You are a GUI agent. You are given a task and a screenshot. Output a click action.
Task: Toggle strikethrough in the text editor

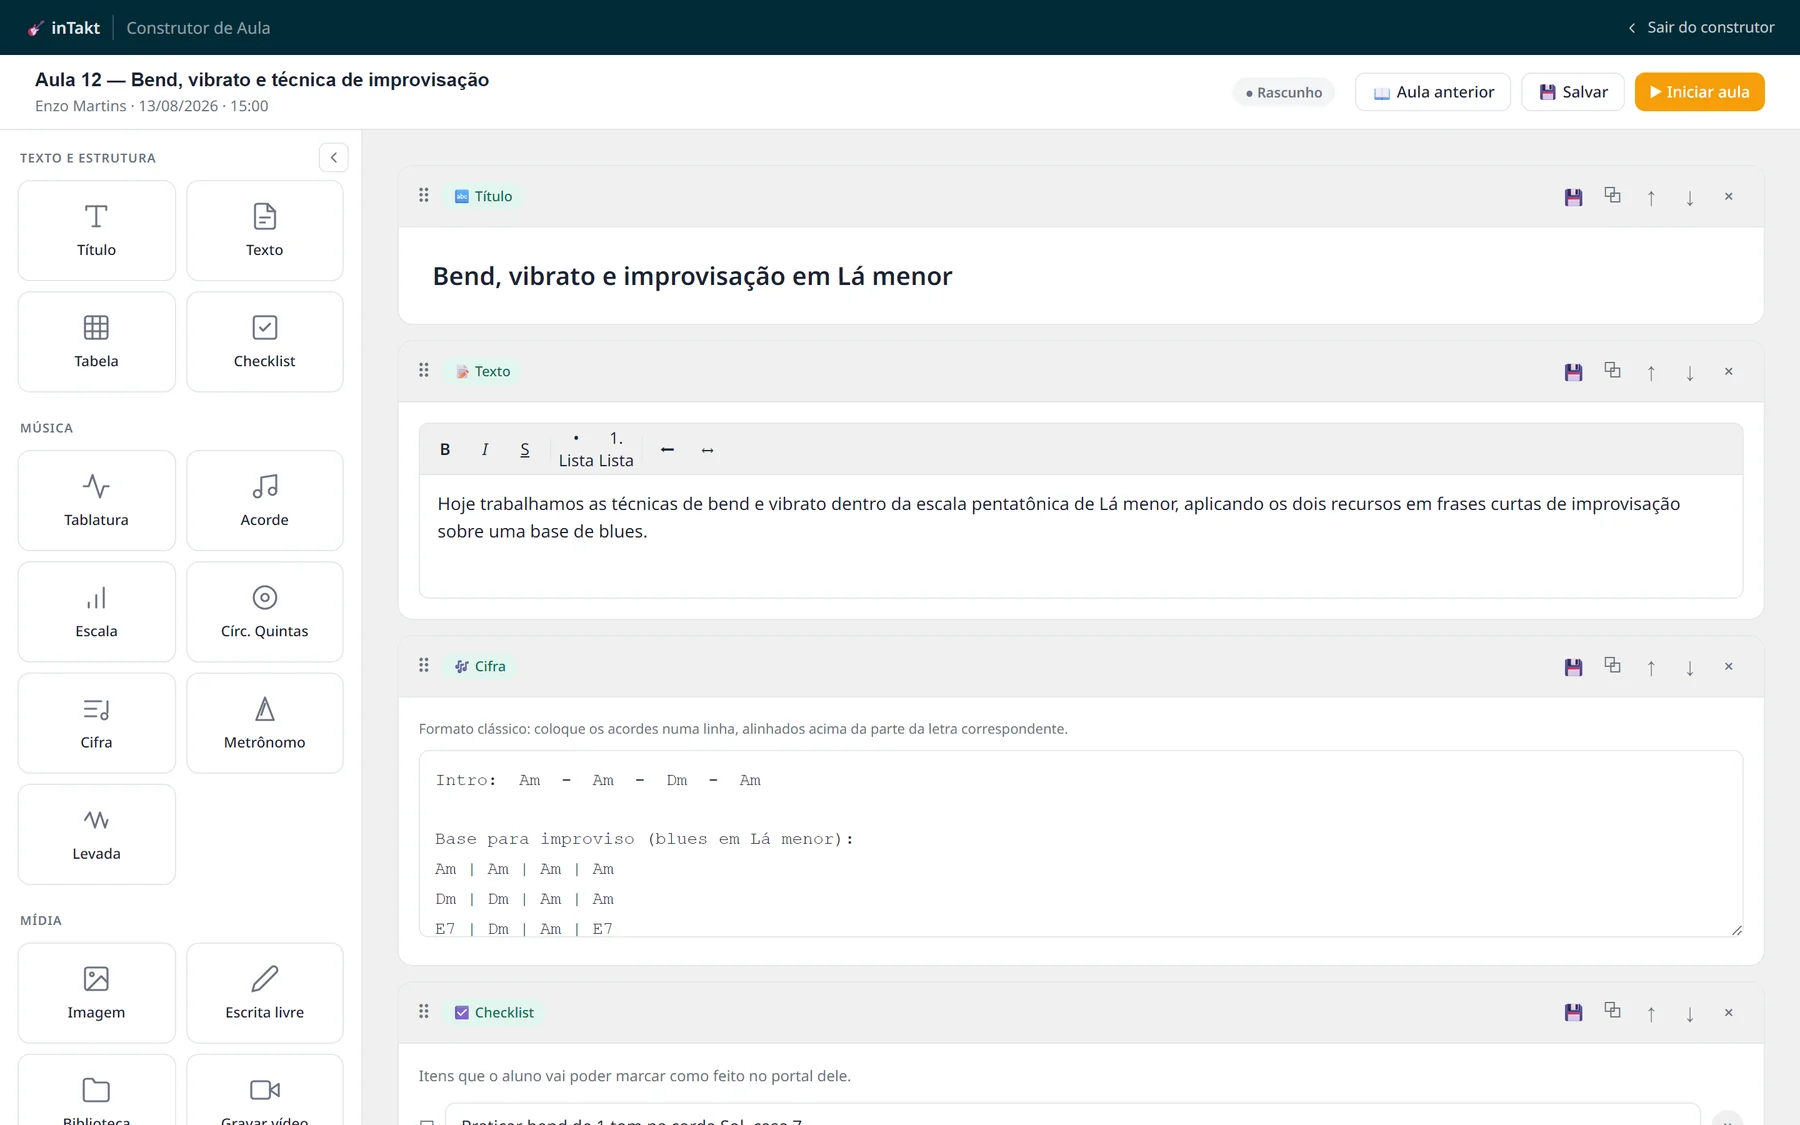tap(525, 450)
